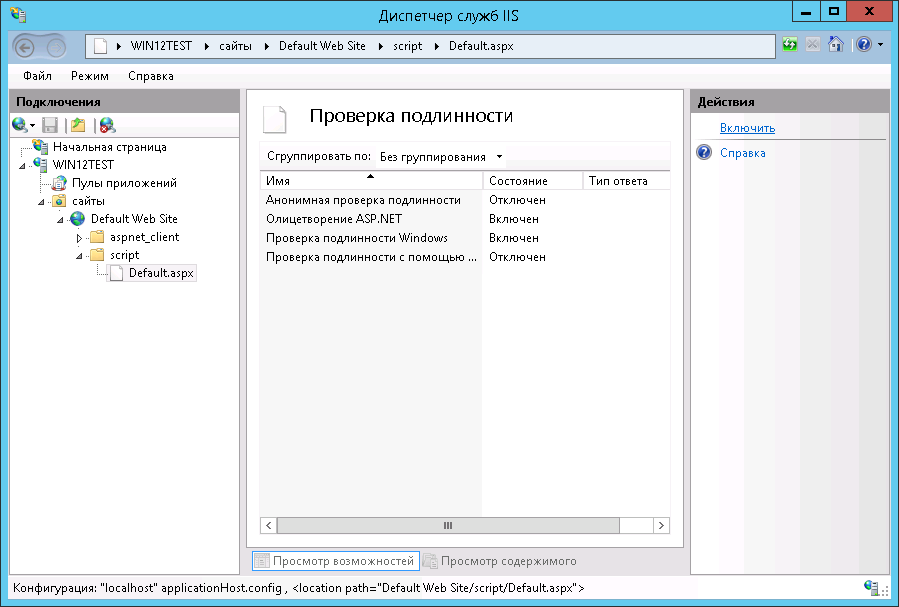Click the Home icon in address bar

[x=835, y=46]
